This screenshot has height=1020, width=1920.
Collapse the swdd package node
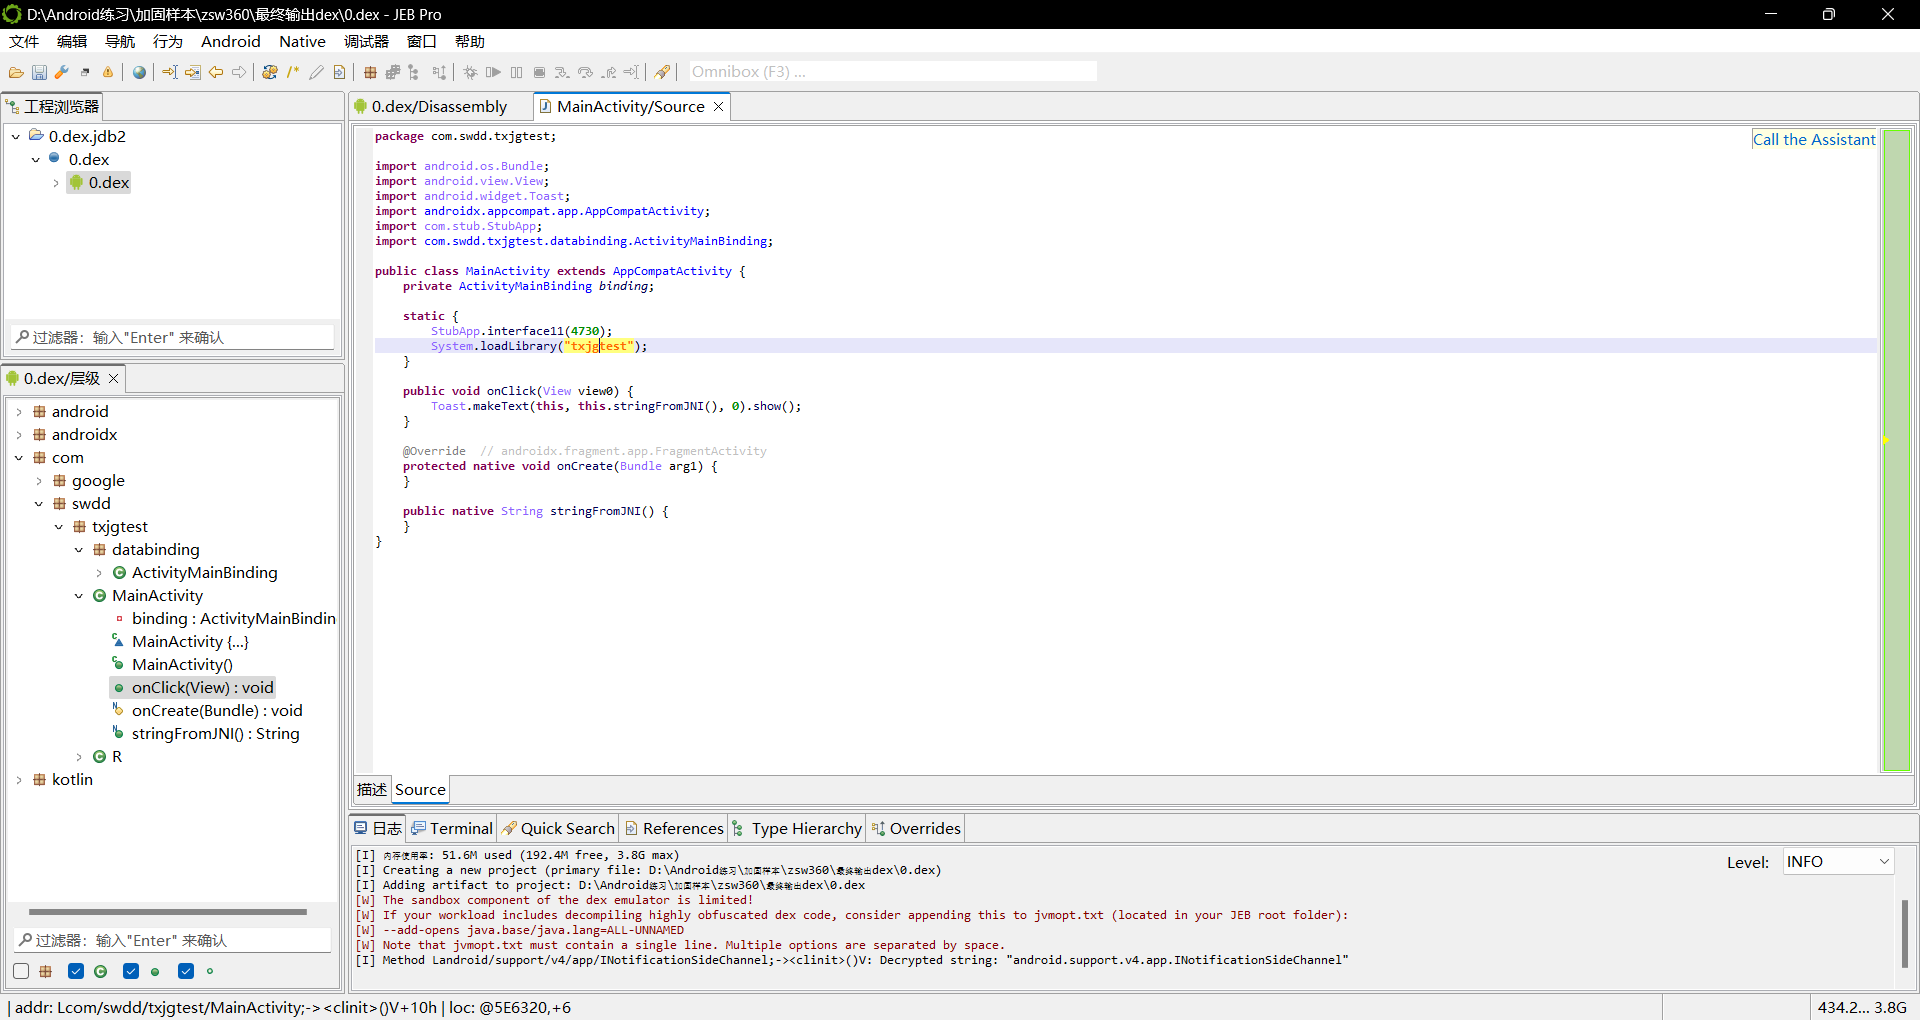[39, 504]
